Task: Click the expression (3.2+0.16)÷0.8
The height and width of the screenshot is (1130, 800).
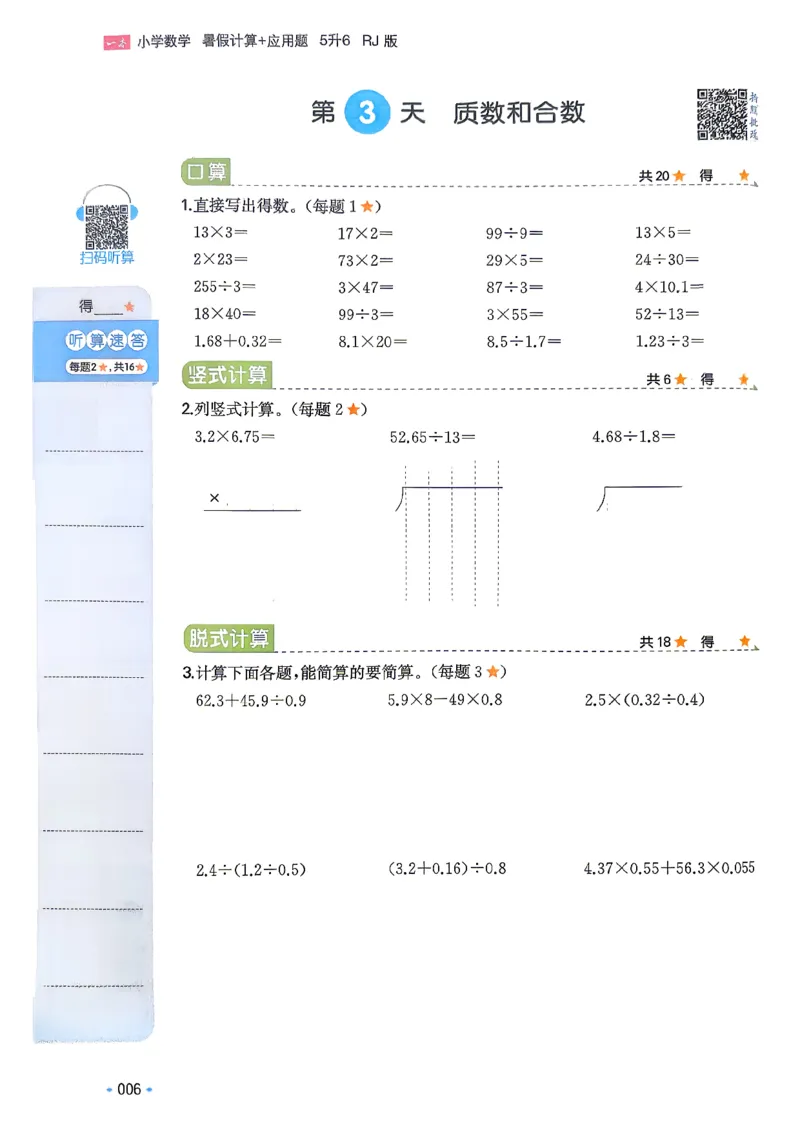Action: 447,868
